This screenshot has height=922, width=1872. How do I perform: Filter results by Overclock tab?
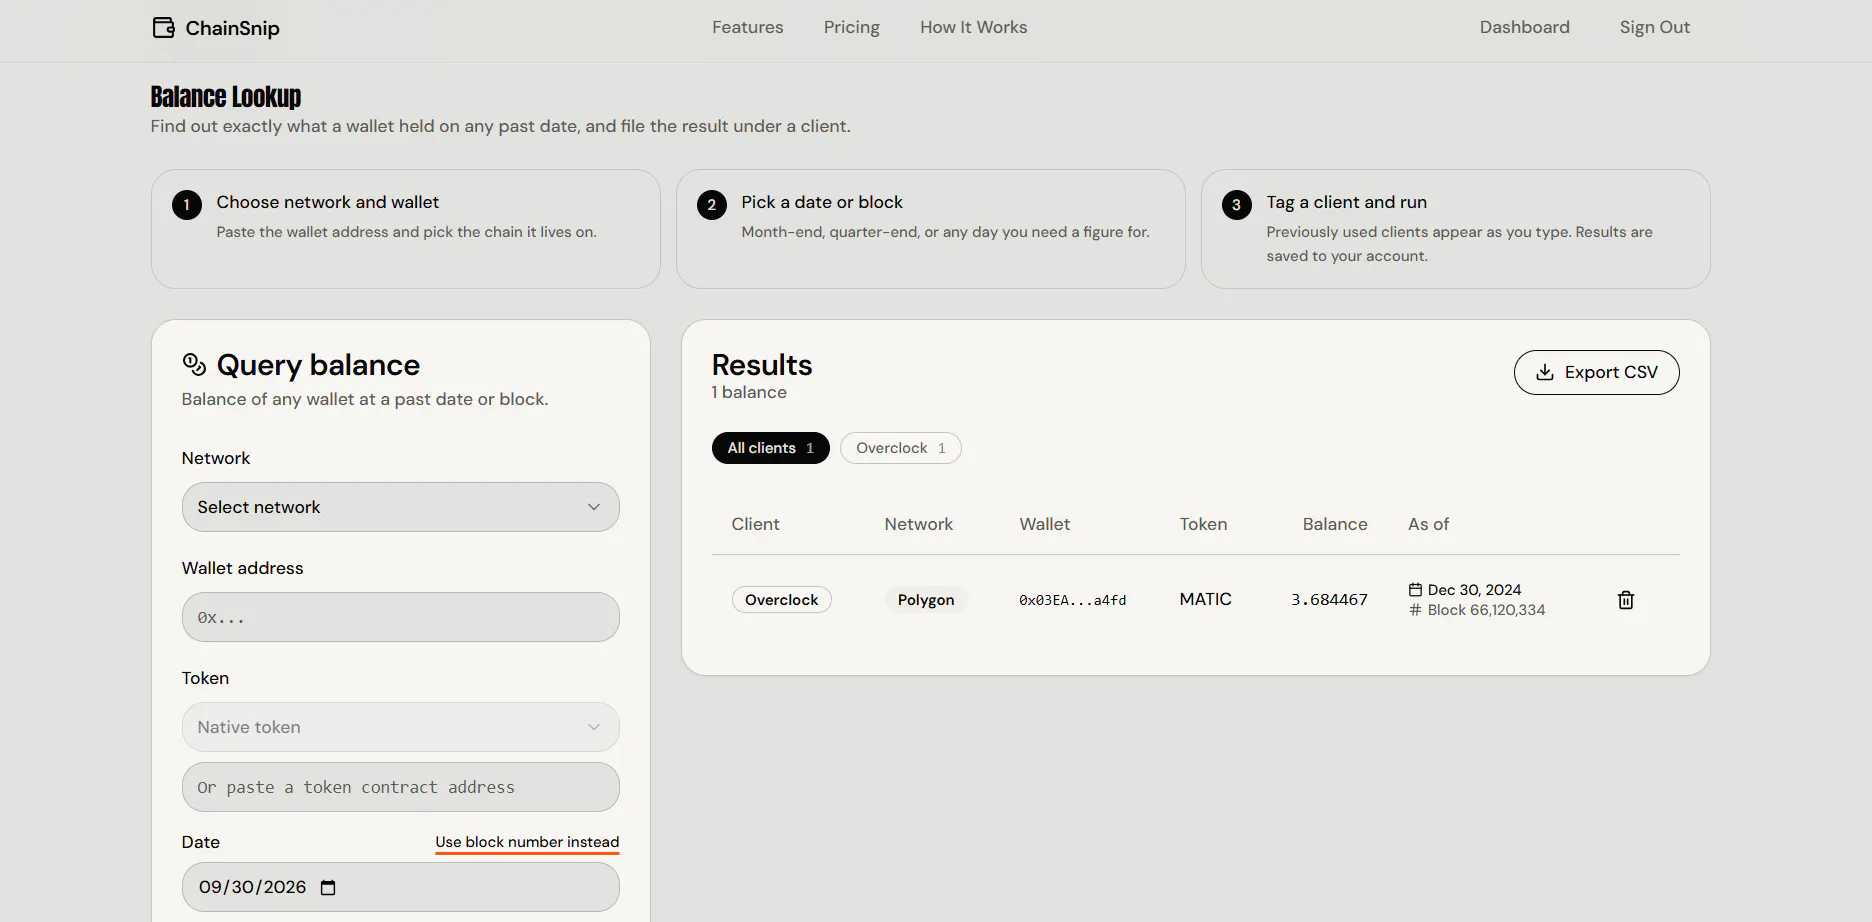tap(900, 448)
